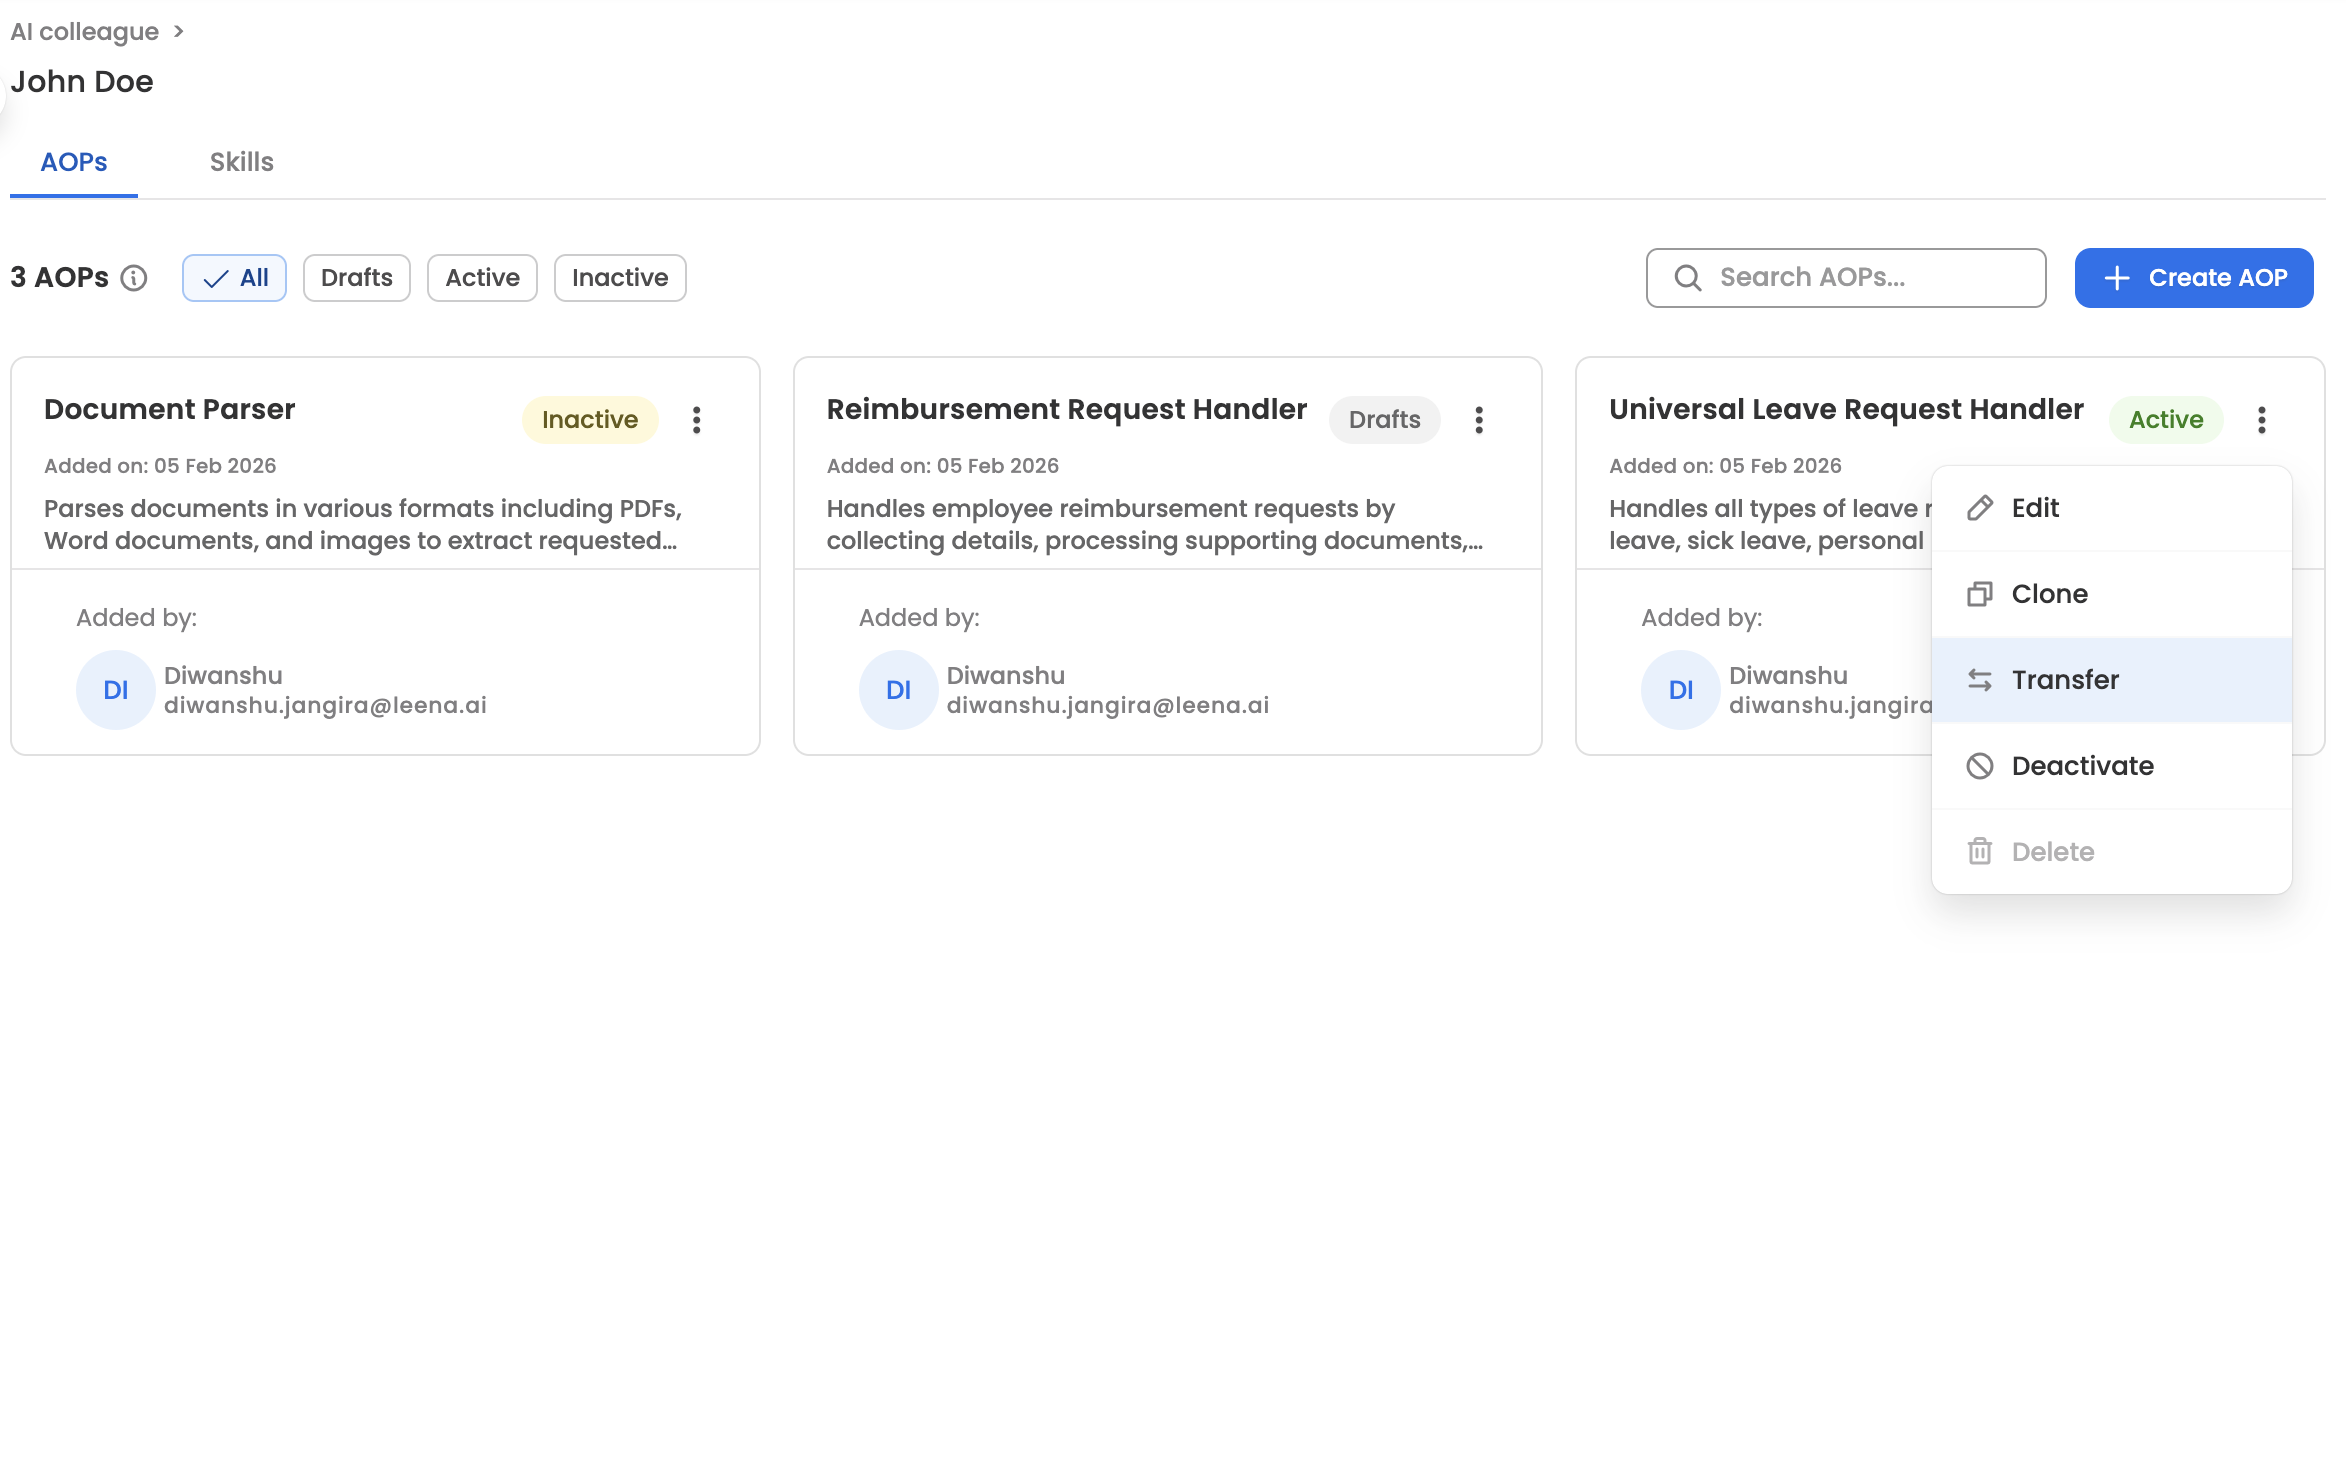
Task: Click the info icon beside 3 AOPs
Action: [x=134, y=278]
